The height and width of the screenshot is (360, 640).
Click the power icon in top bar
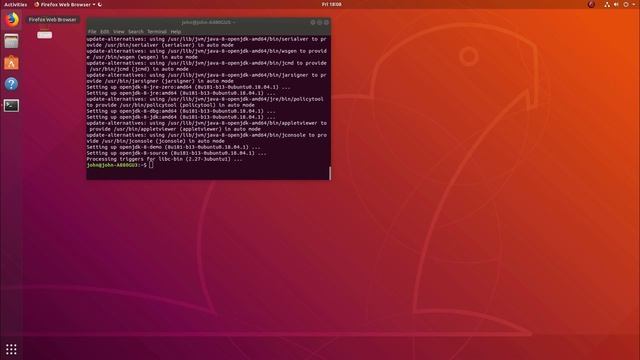point(626,4)
